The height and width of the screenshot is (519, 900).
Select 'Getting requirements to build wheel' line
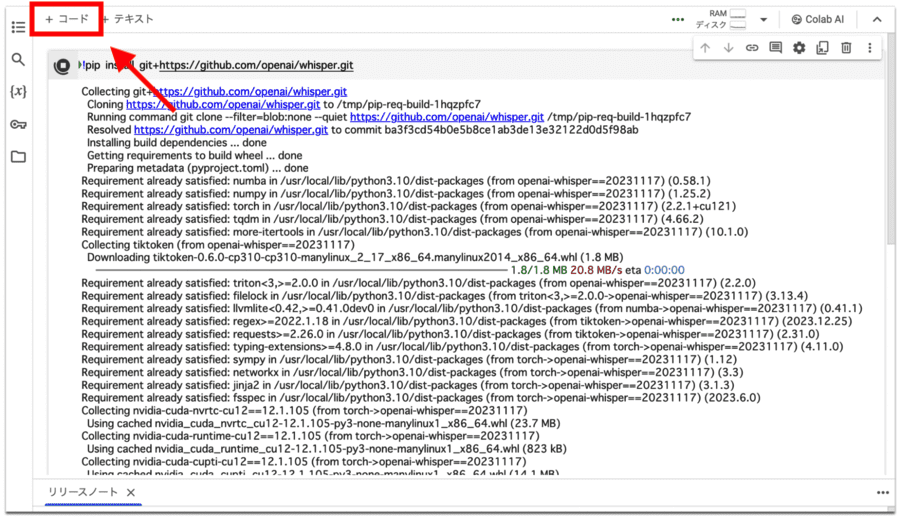195,156
